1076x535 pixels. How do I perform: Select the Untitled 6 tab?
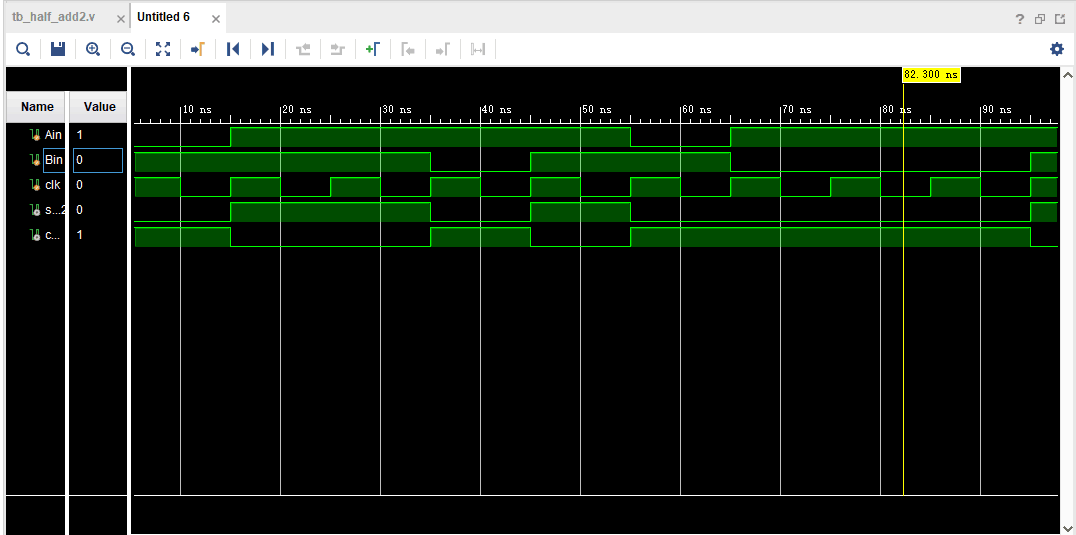click(163, 17)
